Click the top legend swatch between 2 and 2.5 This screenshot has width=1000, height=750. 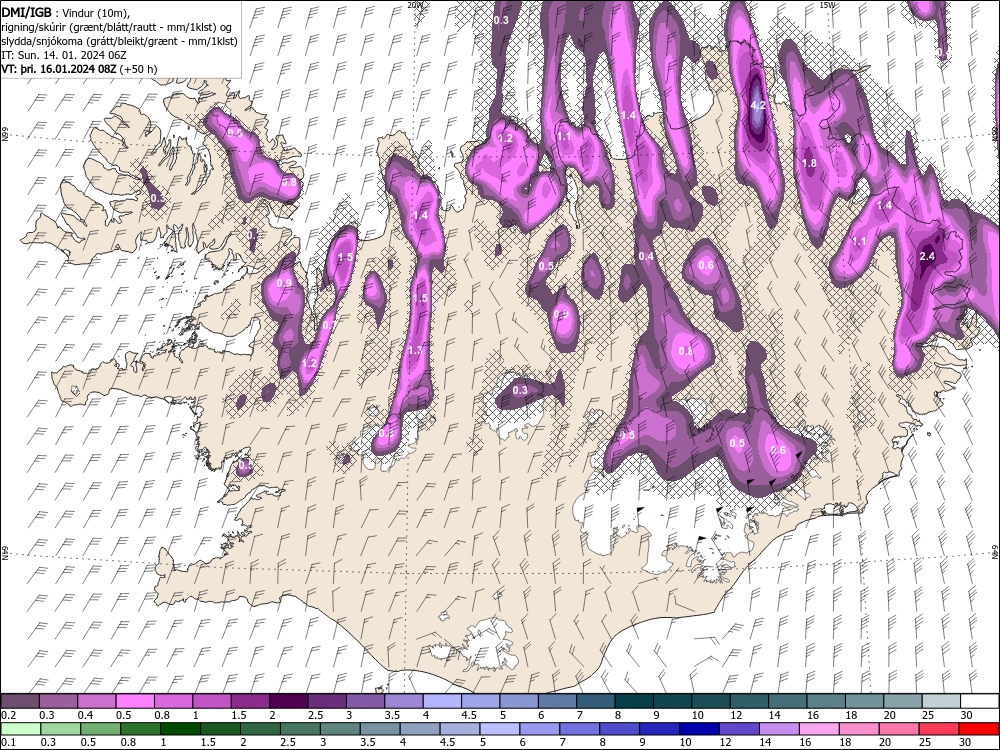288,701
